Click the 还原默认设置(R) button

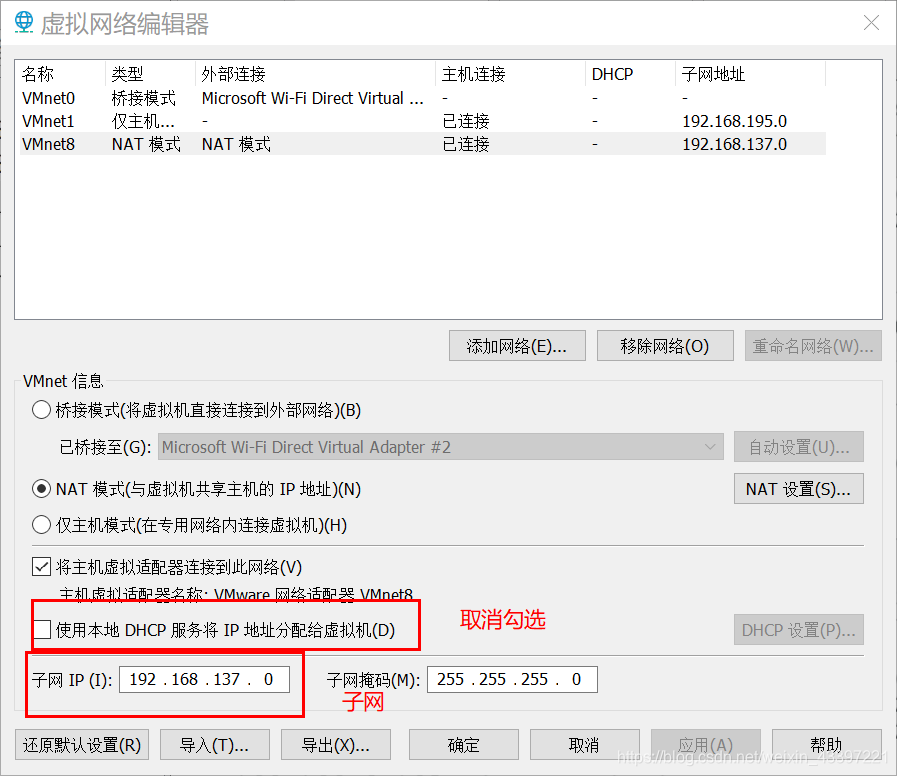(82, 745)
